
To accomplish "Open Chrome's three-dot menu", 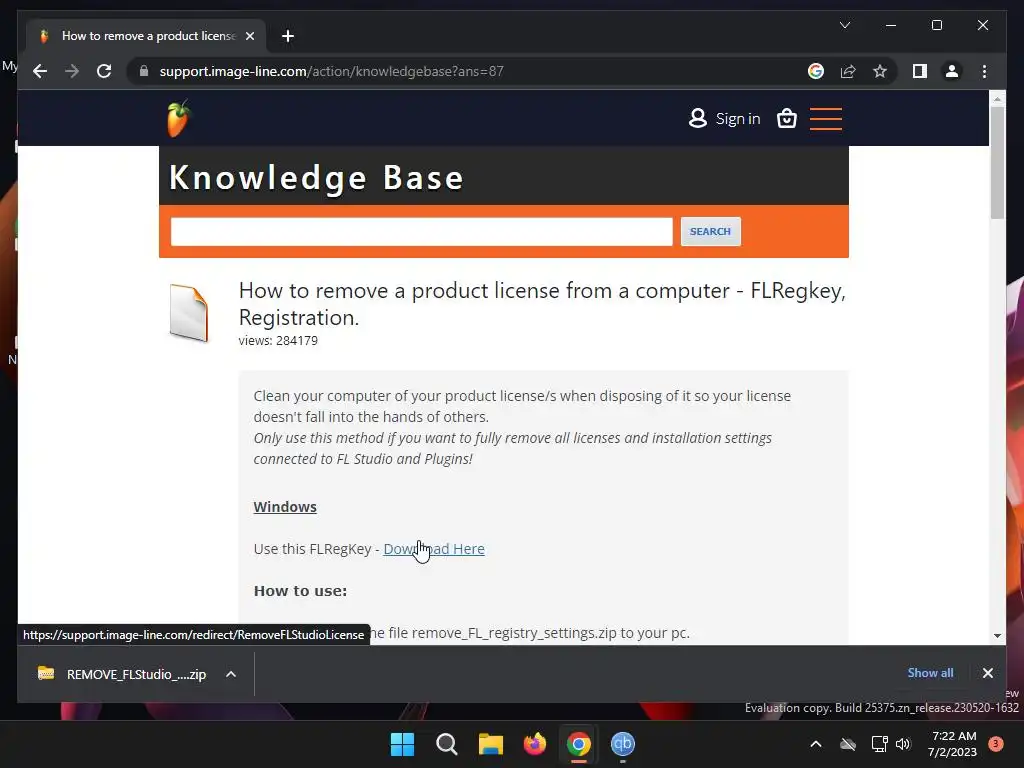I will [x=984, y=71].
